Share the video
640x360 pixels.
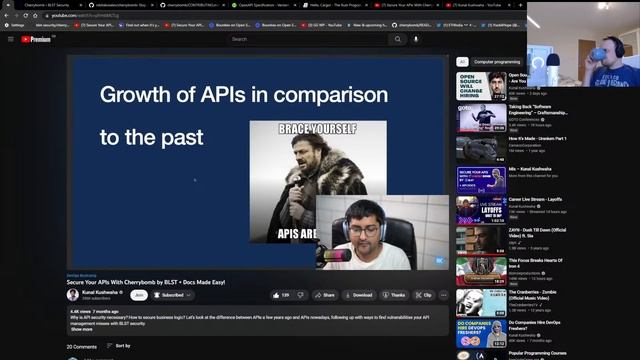coord(325,295)
